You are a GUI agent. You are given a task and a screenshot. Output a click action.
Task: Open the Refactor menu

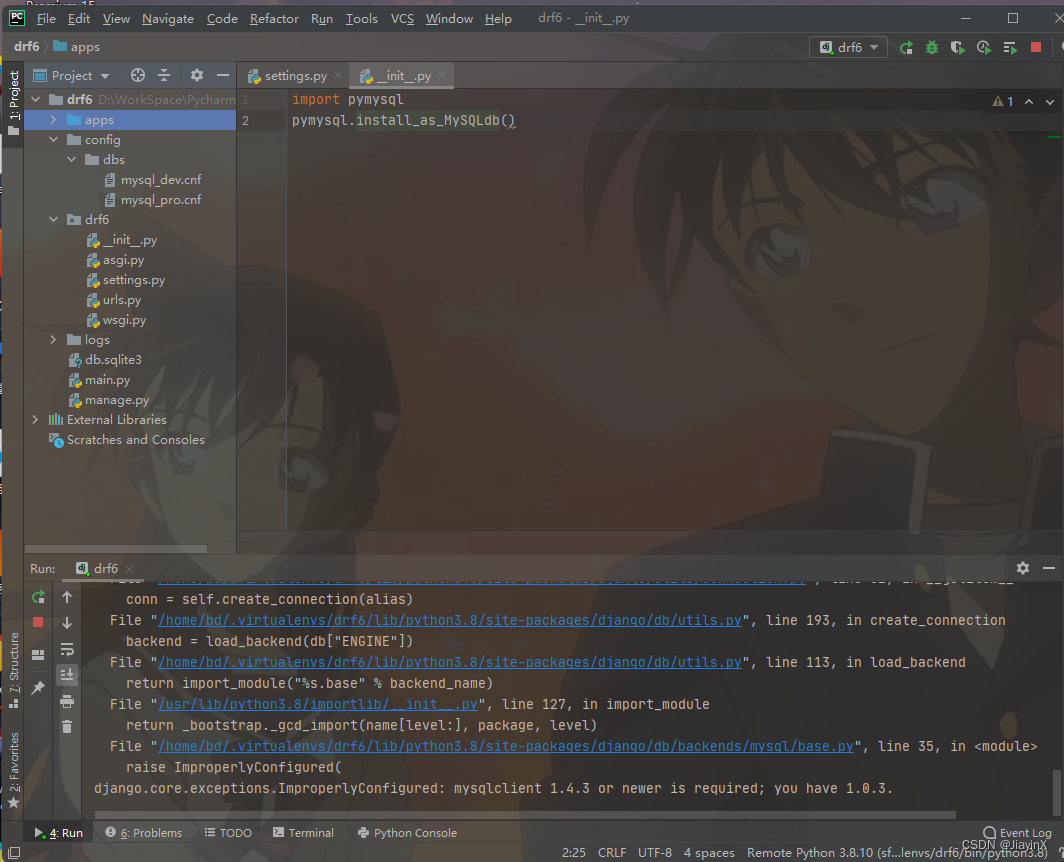(274, 18)
